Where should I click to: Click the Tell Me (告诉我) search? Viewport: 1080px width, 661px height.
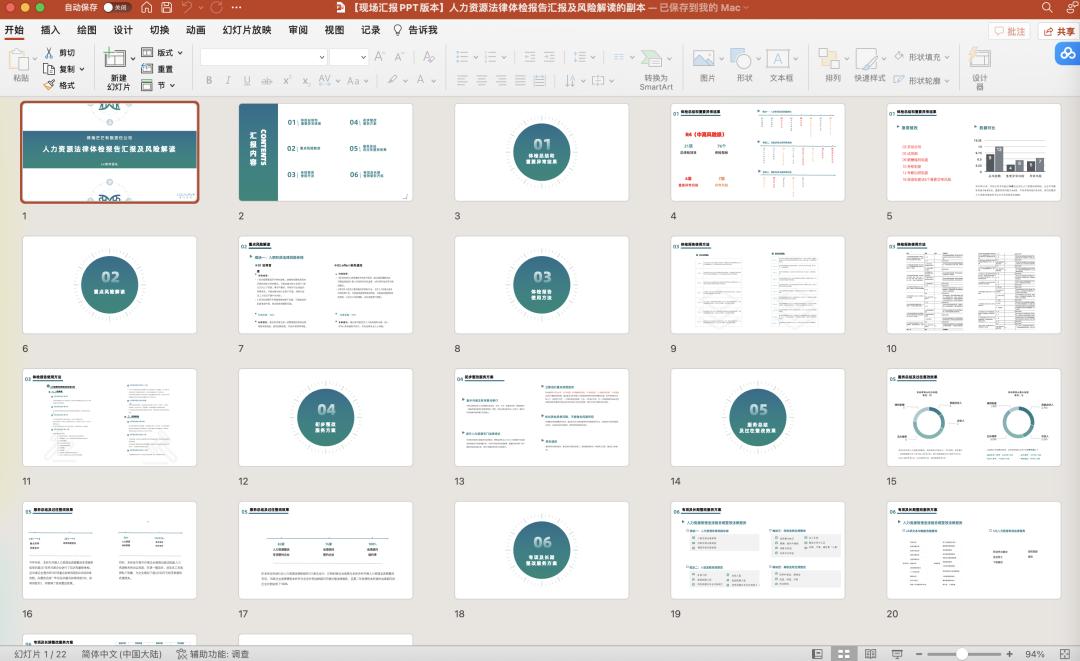point(416,30)
